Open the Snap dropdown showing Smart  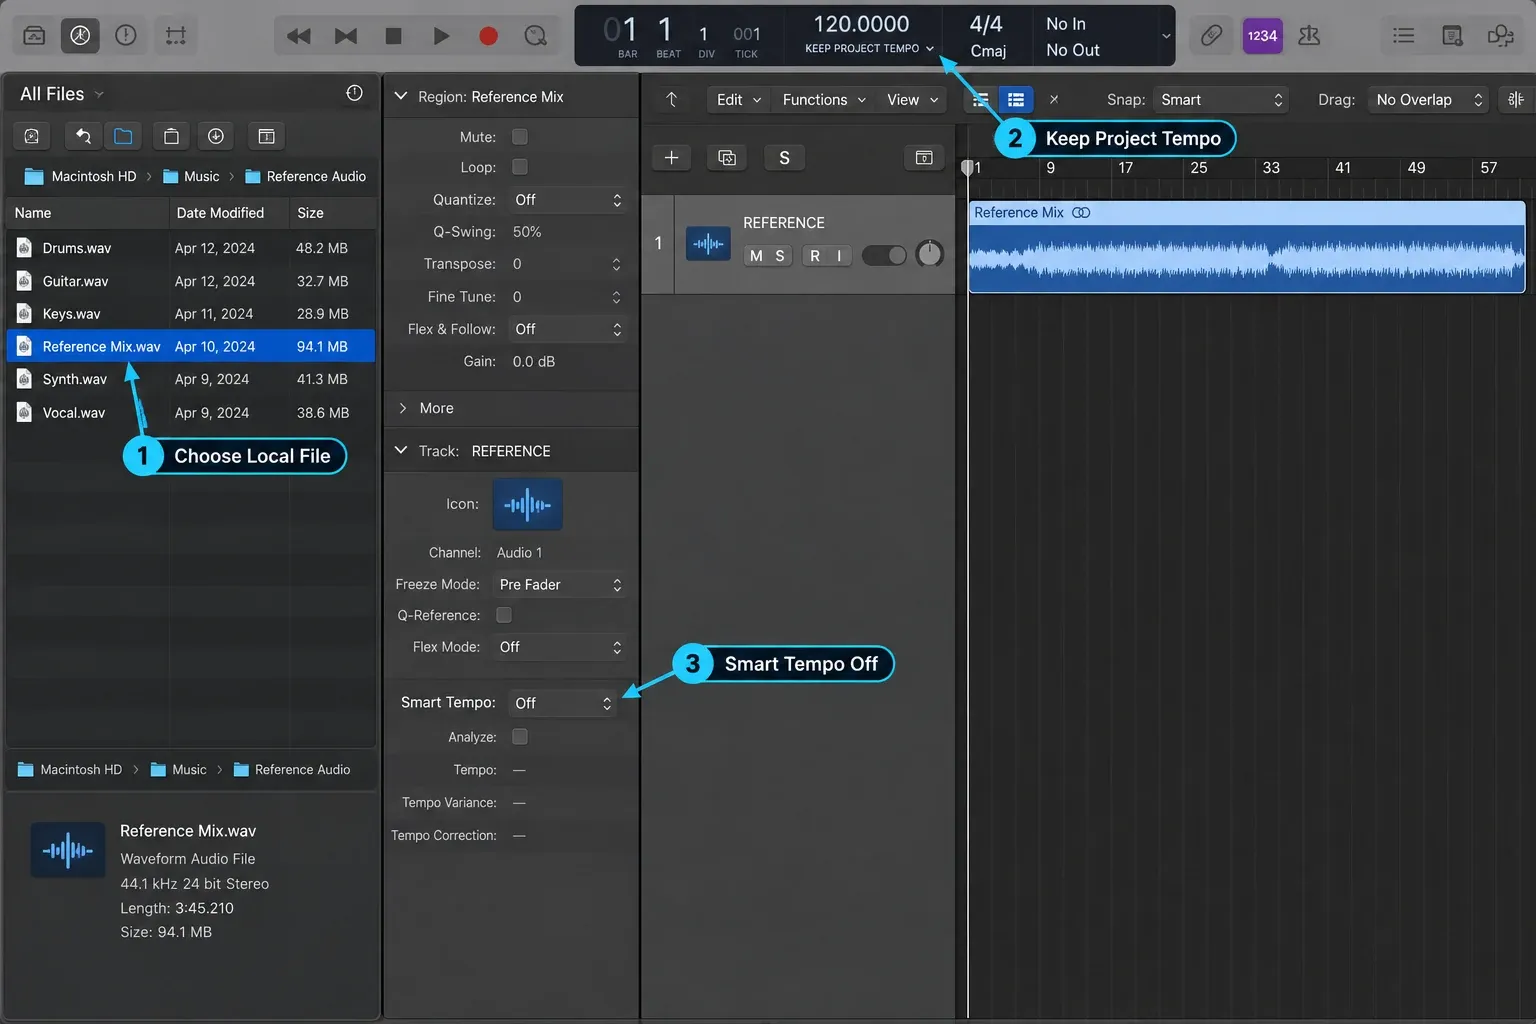point(1221,99)
